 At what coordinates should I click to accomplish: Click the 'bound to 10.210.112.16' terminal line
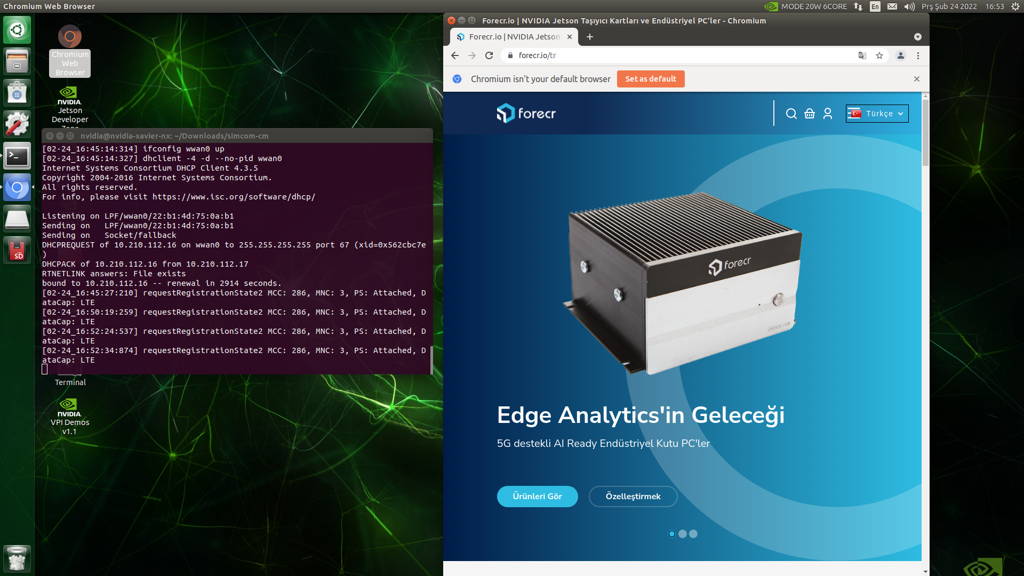coord(162,283)
